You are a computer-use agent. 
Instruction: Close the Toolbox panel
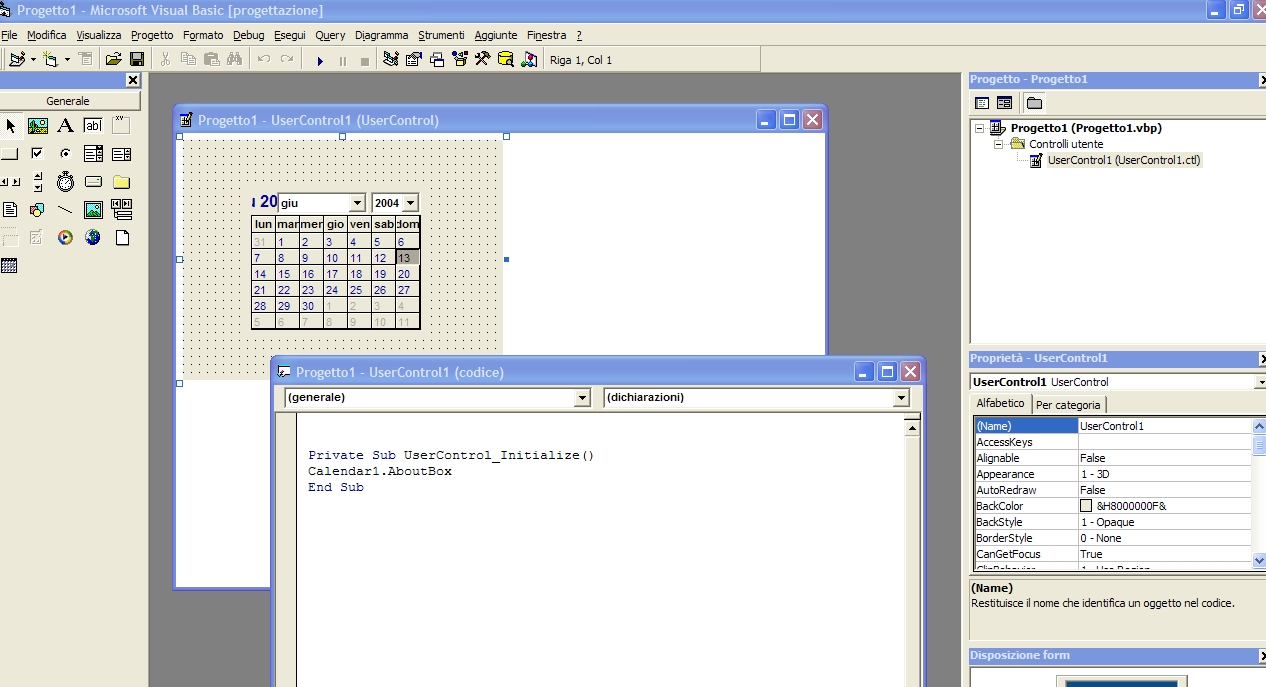click(x=133, y=80)
